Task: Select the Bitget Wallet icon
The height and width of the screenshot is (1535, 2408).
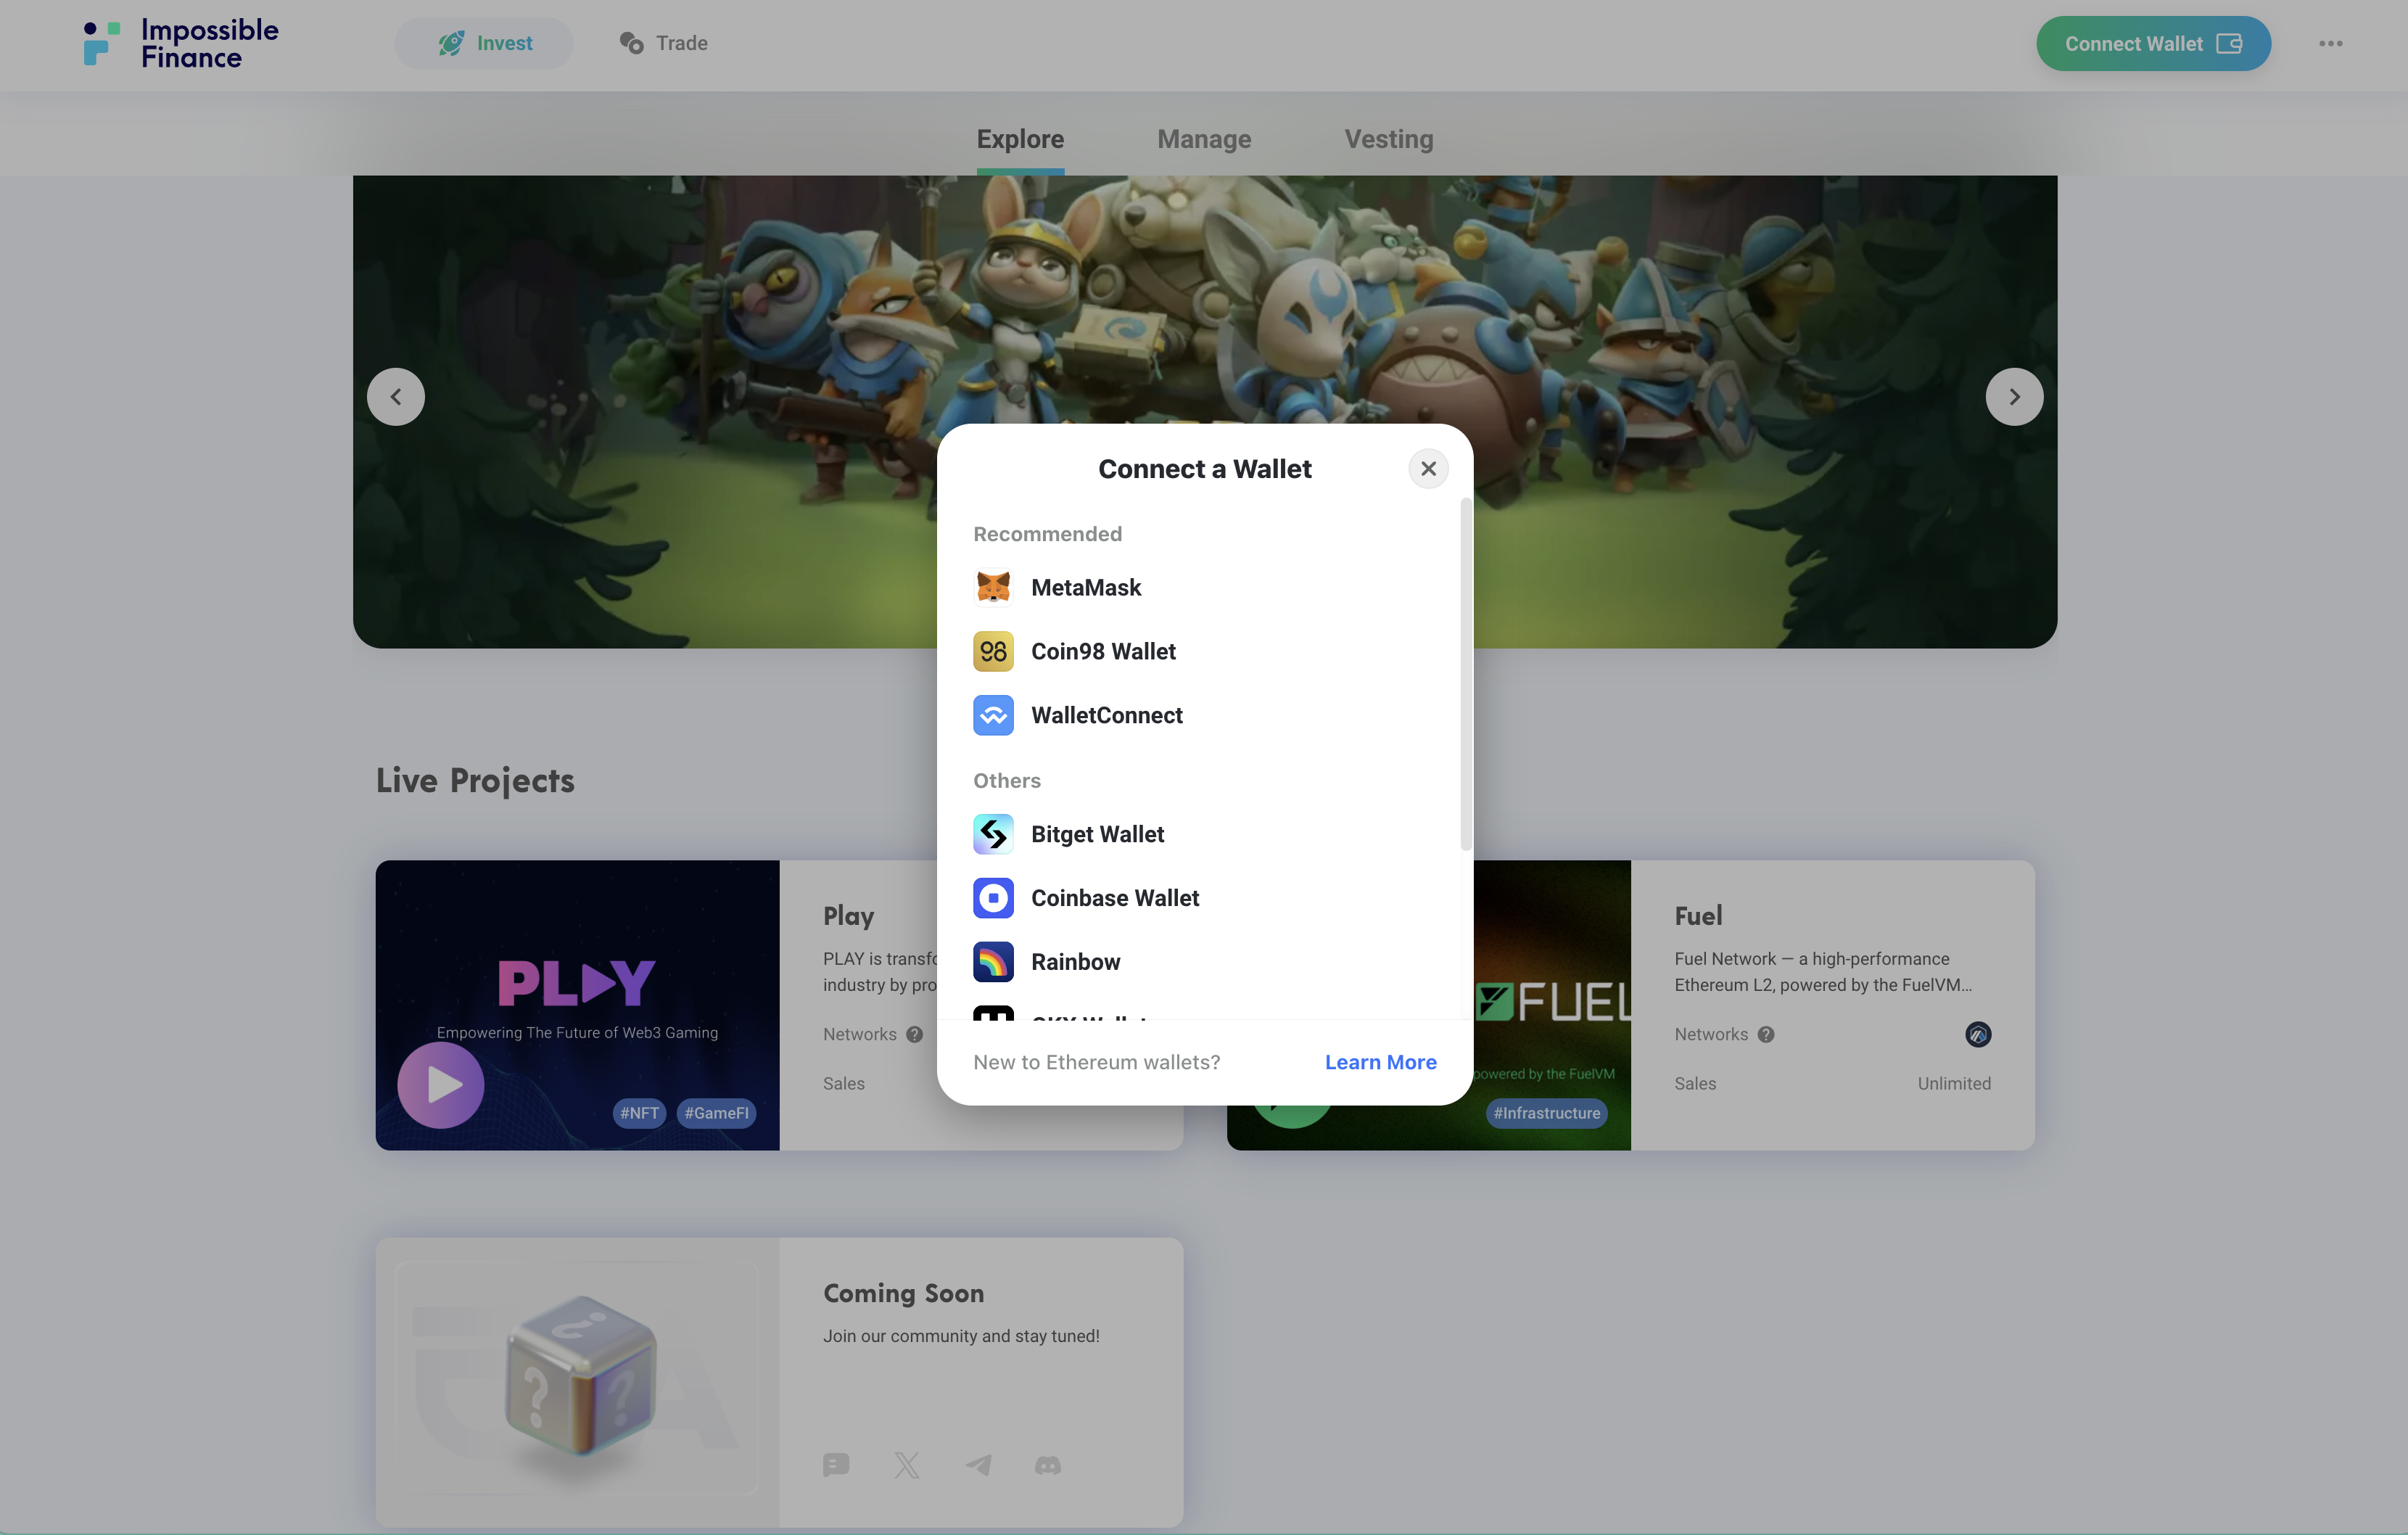Action: point(992,834)
